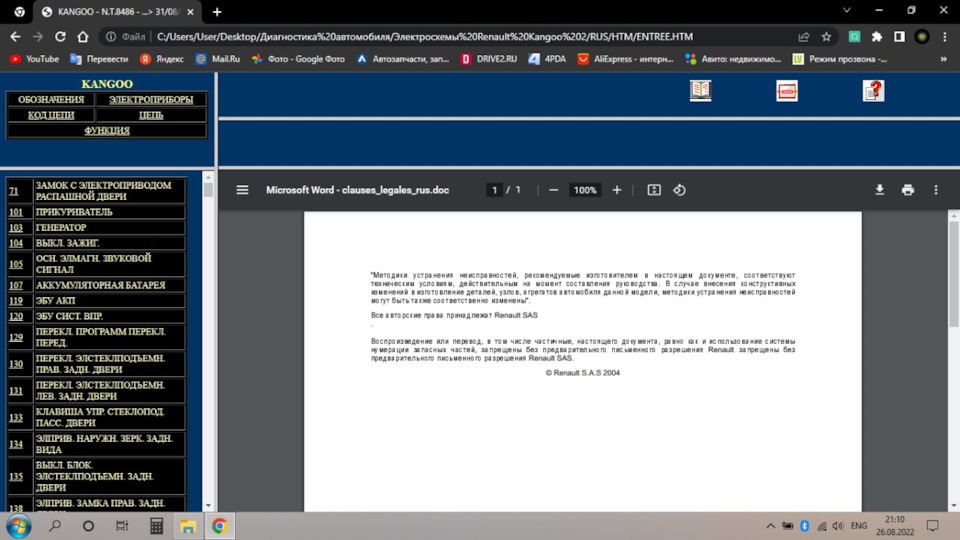Viewport: 960px width, 540px height.
Task: Open component 120 link
Action: click(15, 317)
